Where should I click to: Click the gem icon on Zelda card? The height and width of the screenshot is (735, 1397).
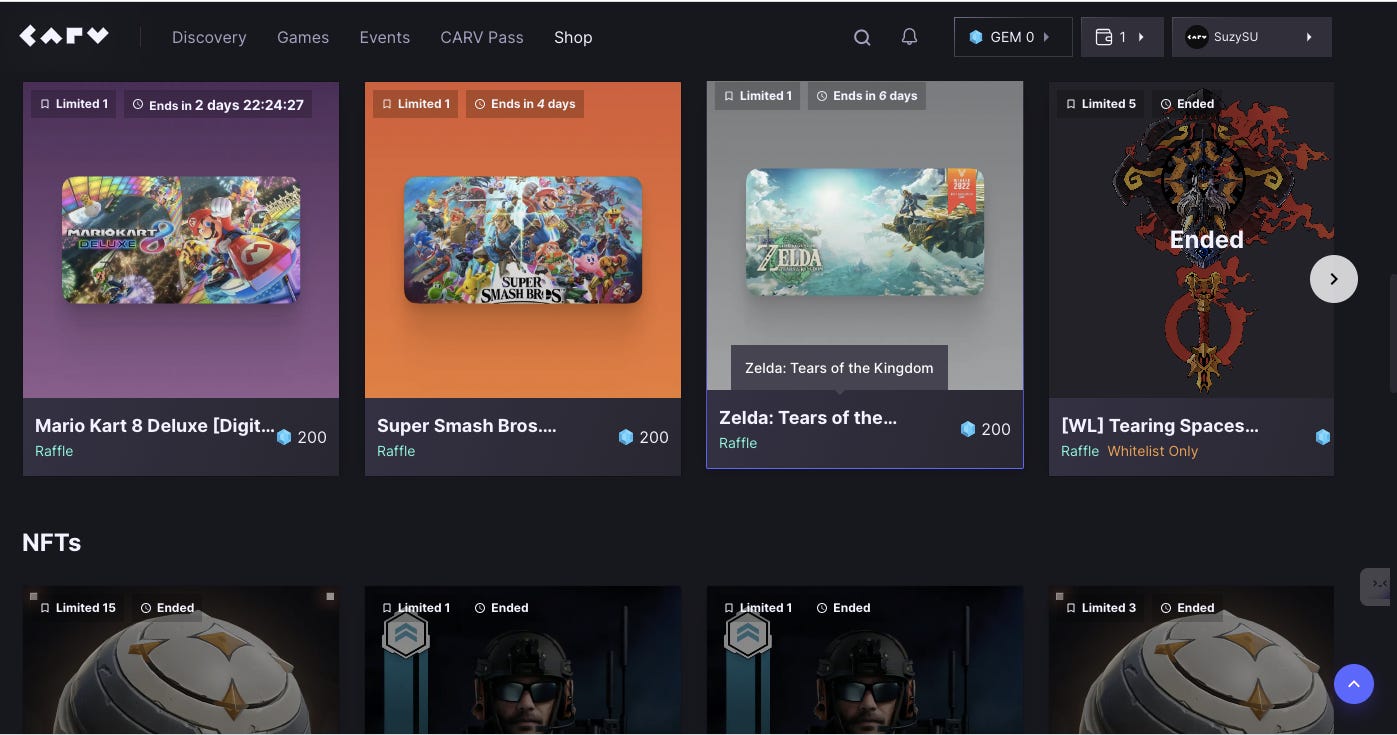pyautogui.click(x=968, y=429)
